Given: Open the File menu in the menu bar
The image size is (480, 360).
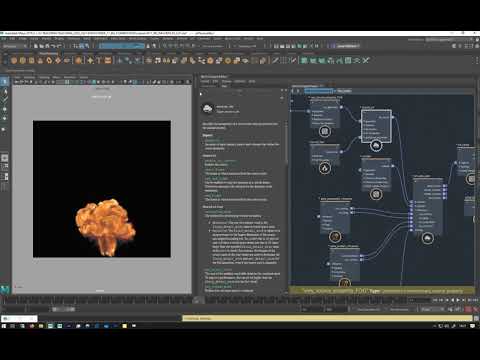Looking at the screenshot, I should pyautogui.click(x=3, y=39).
